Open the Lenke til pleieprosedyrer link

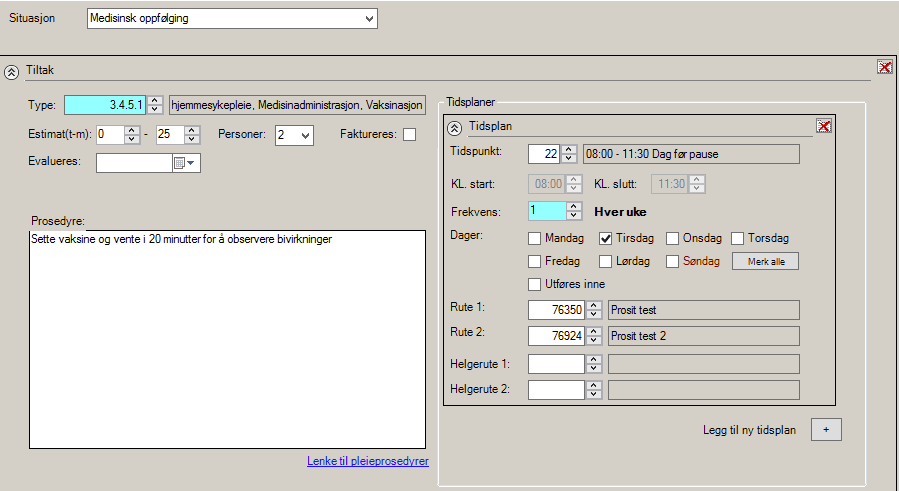click(367, 461)
